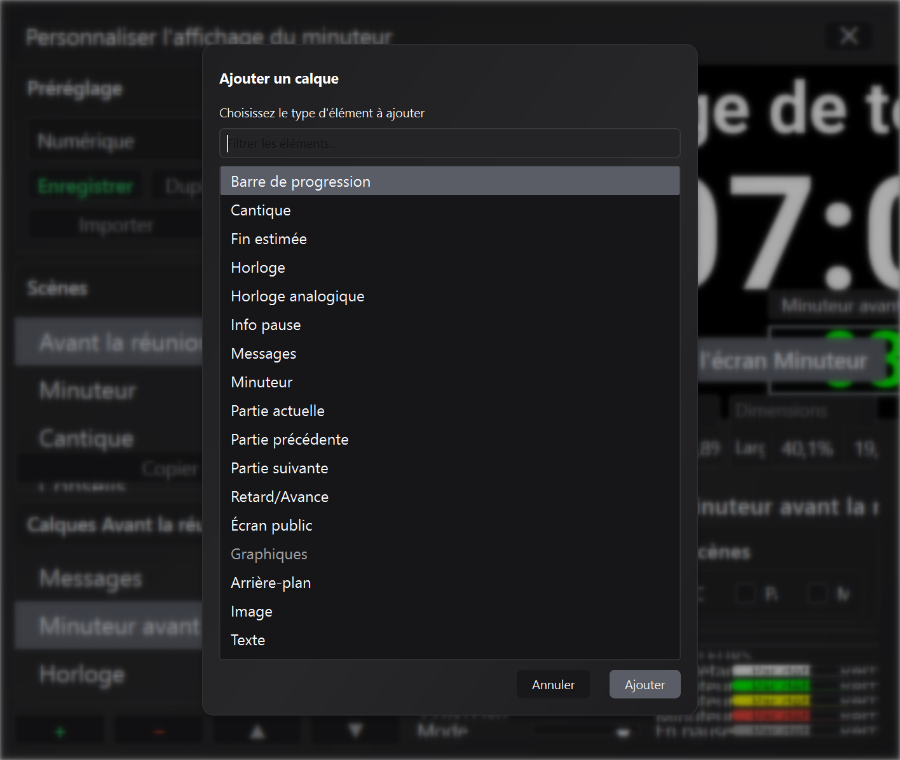900x760 pixels.
Task: Select Horloge layer in the background Calques list
Action: (109, 674)
